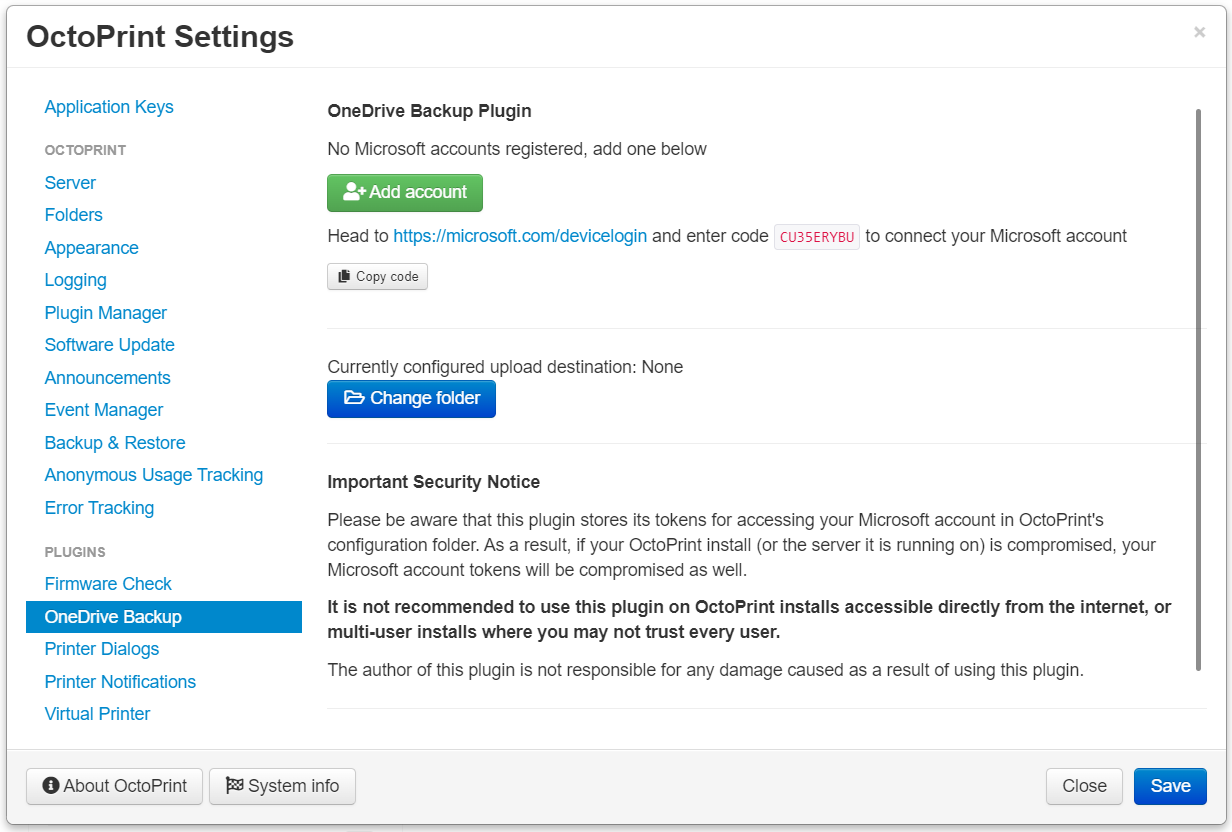This screenshot has height=832, width=1232.
Task: Save the OctoPrint settings
Action: click(x=1170, y=786)
